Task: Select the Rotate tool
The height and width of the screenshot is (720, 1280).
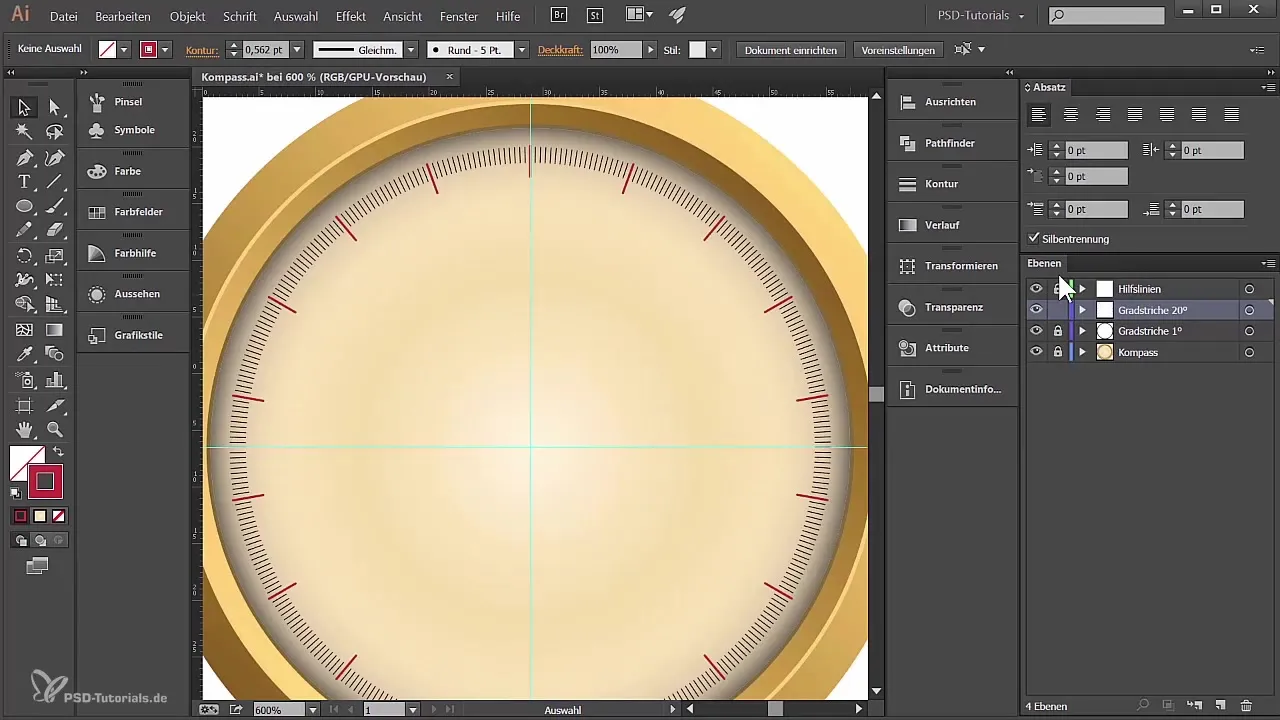Action: point(24,256)
